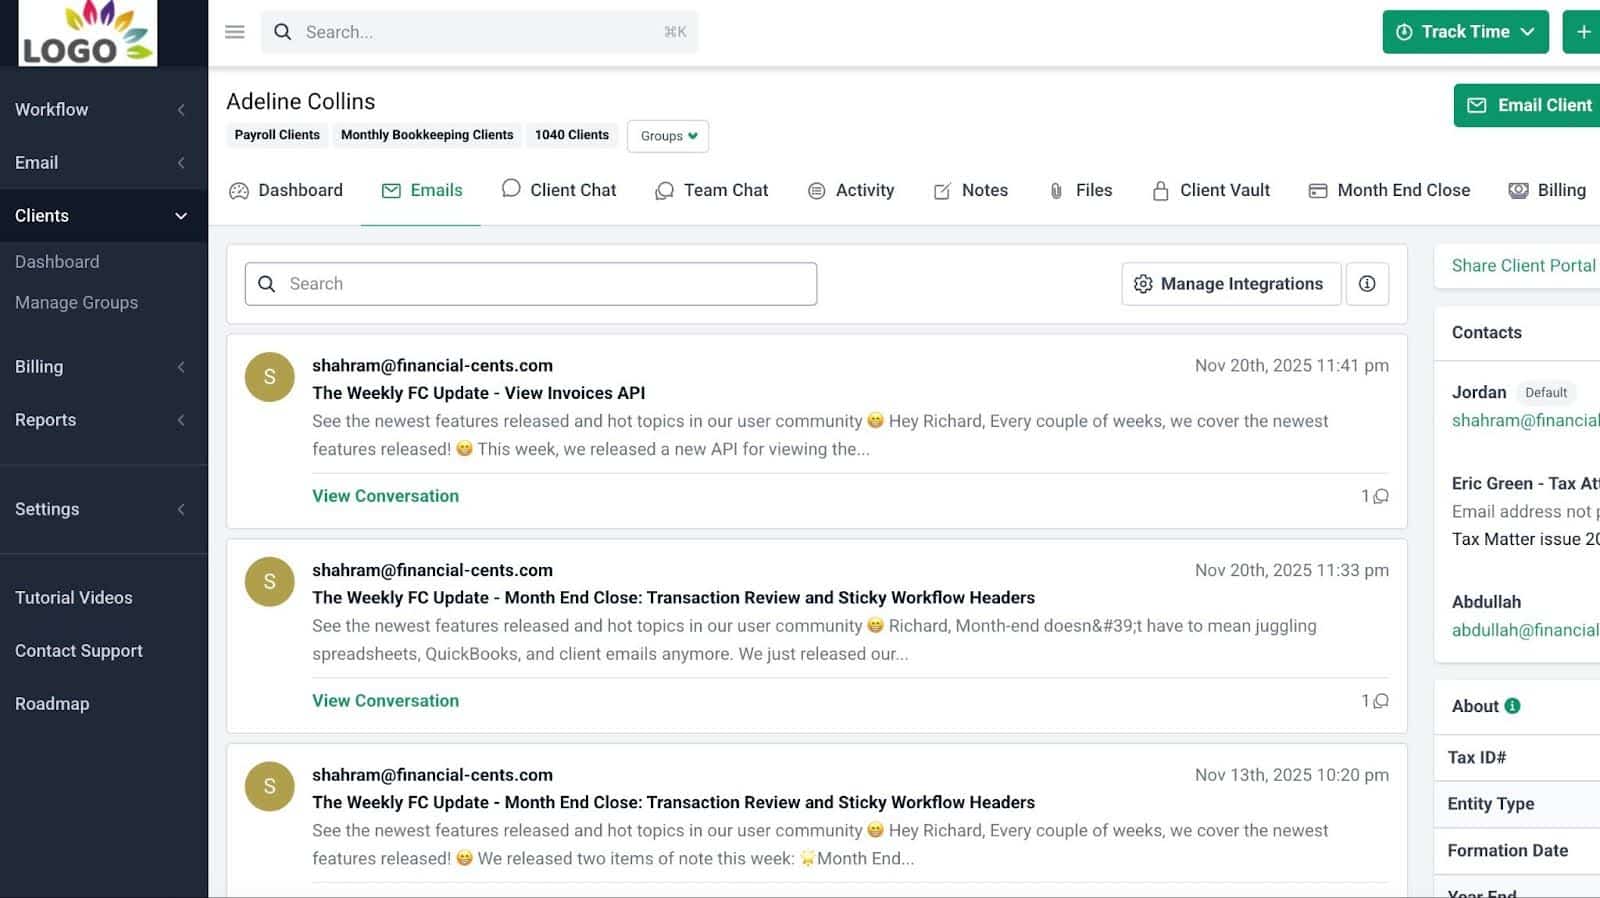Click the Billing money icon
Screen dimensions: 1600x898
click(x=1518, y=191)
